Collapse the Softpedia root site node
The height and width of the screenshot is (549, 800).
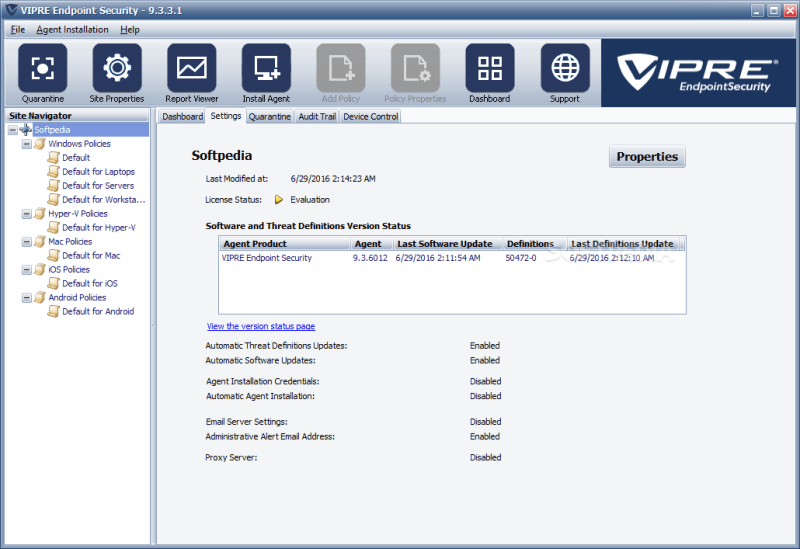click(x=13, y=130)
